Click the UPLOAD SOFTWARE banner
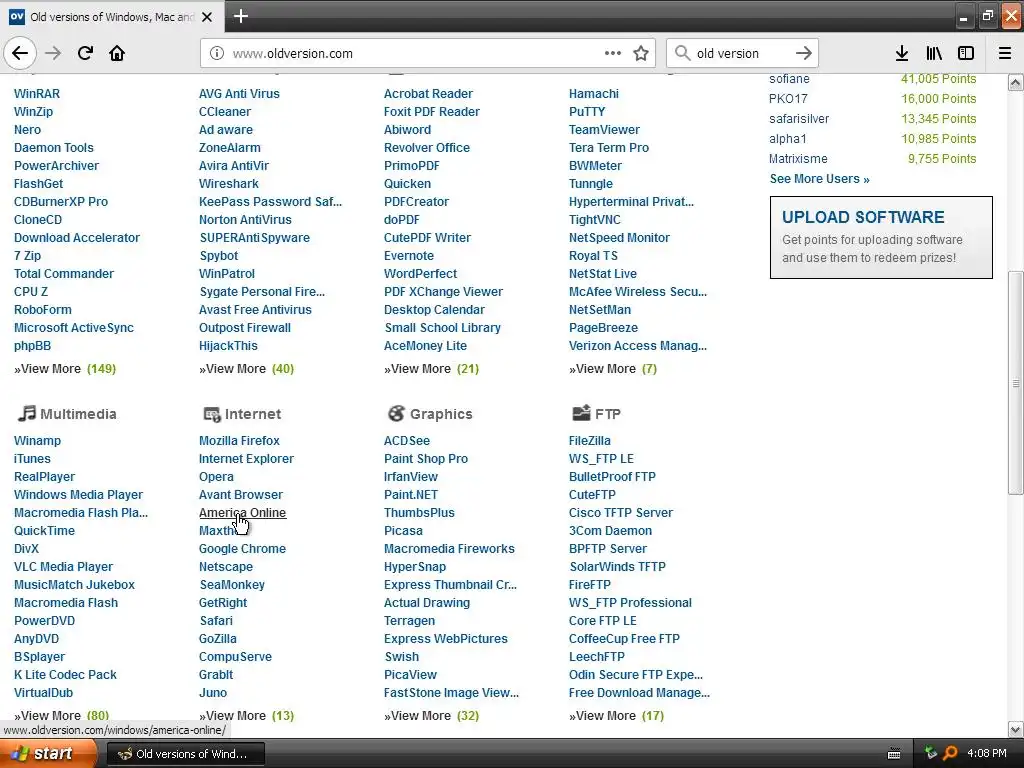 pos(881,237)
